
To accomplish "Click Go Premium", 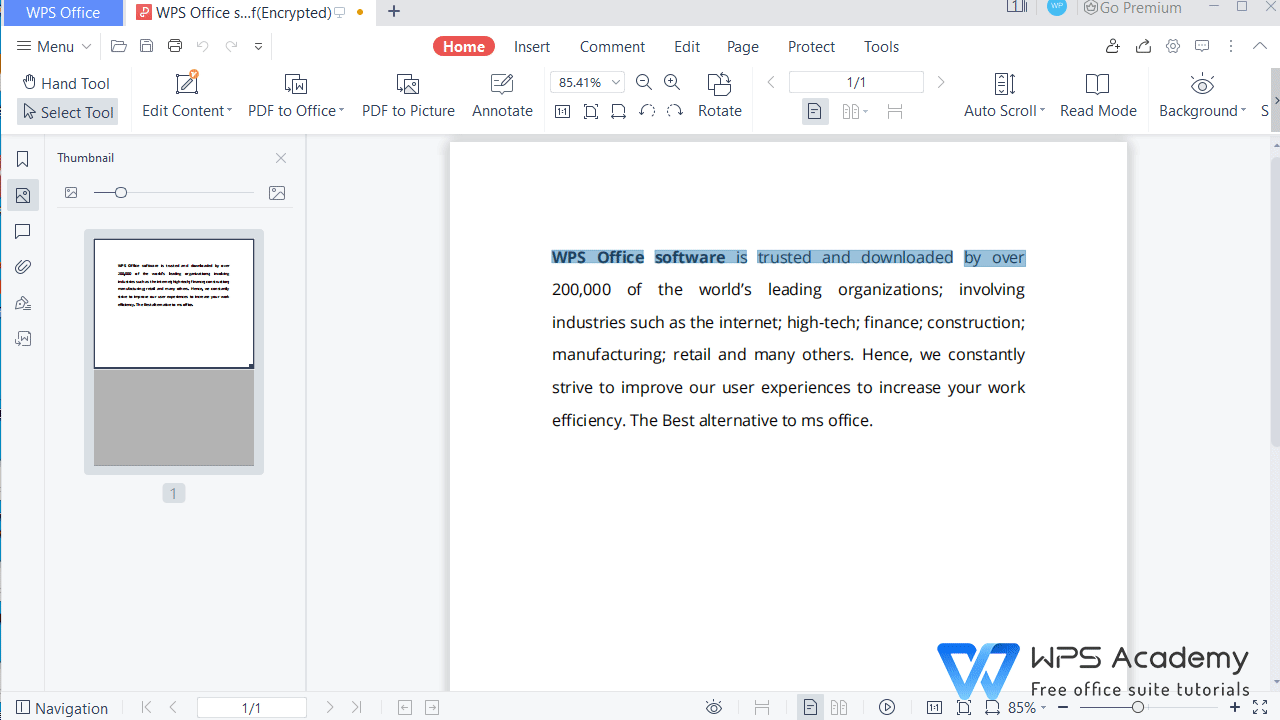I will [x=1132, y=8].
